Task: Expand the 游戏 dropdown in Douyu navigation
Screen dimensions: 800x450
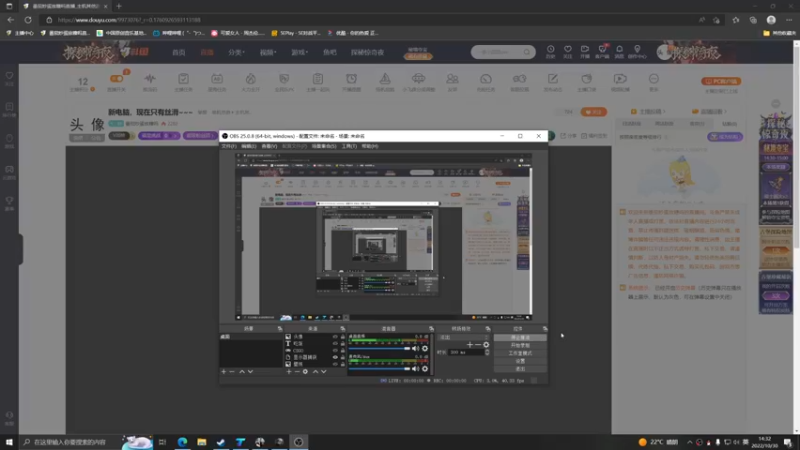Action: click(x=299, y=52)
